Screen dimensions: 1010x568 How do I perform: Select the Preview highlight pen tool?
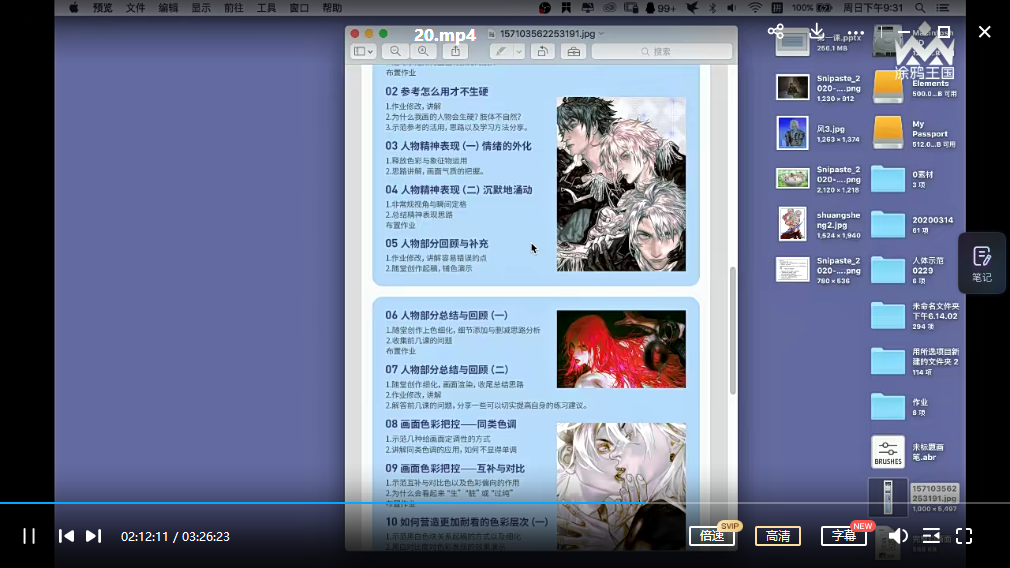pos(500,52)
